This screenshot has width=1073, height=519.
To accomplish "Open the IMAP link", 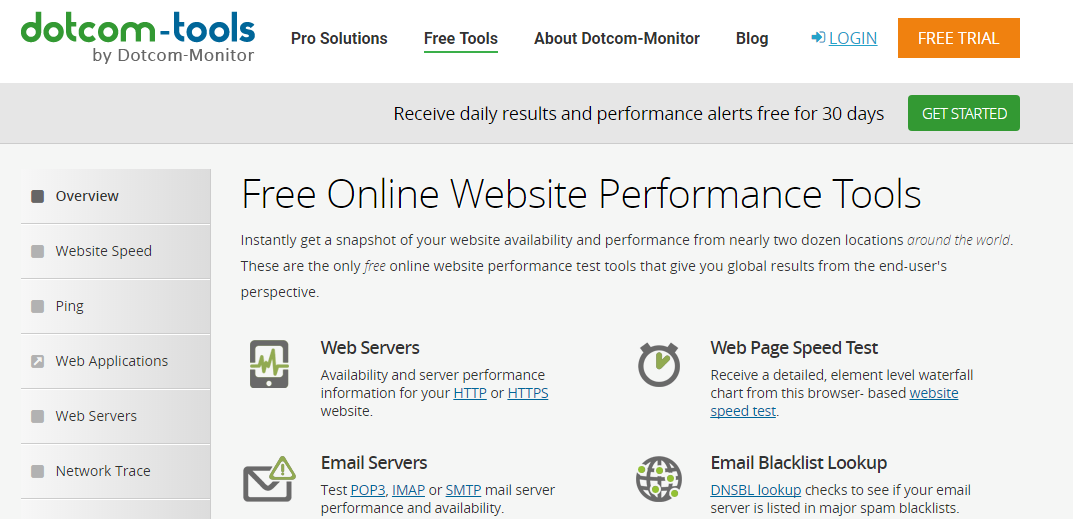I will [x=409, y=490].
